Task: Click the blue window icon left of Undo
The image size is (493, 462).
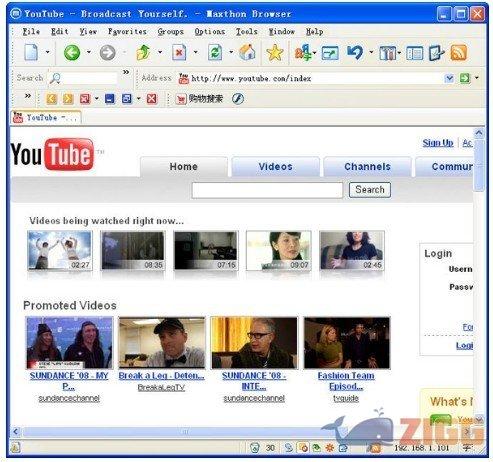Action: click(x=330, y=53)
